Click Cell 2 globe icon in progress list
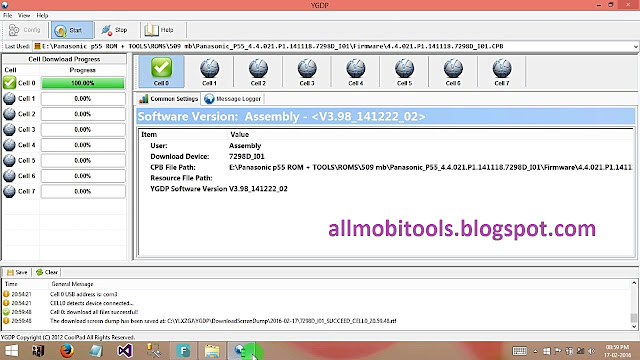 [9, 114]
